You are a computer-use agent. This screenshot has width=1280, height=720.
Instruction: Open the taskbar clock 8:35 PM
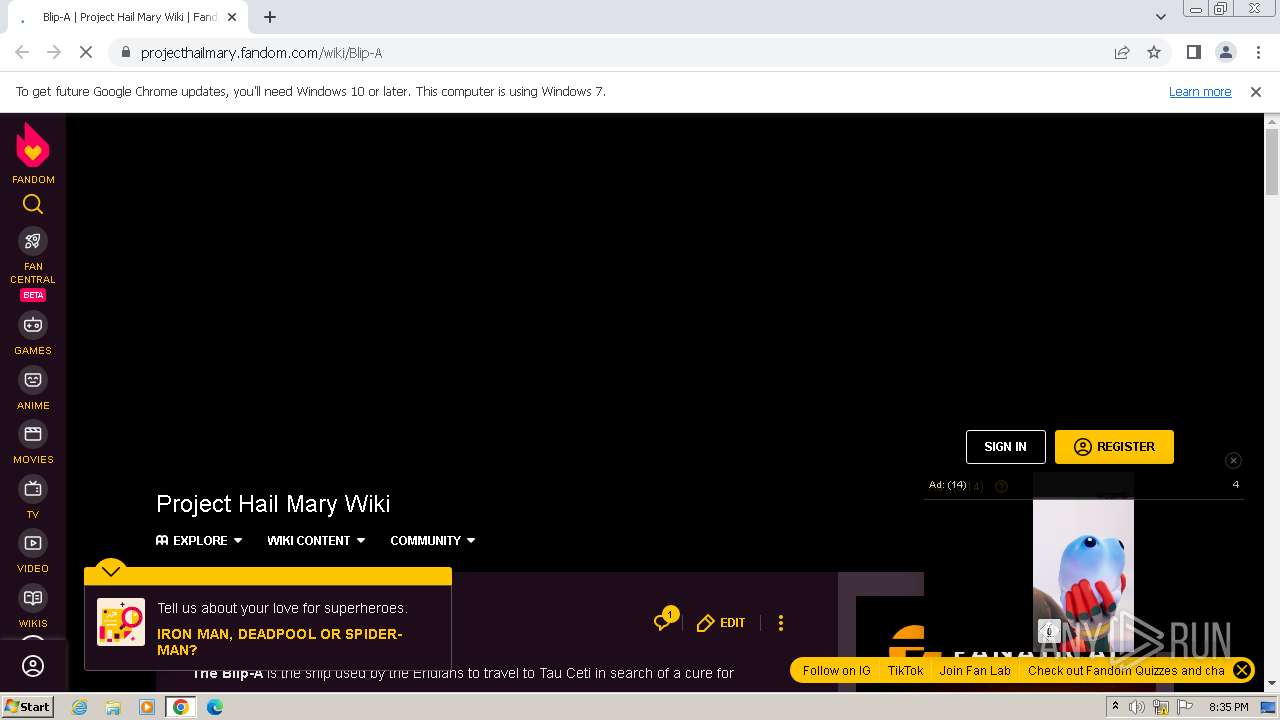click(1228, 707)
